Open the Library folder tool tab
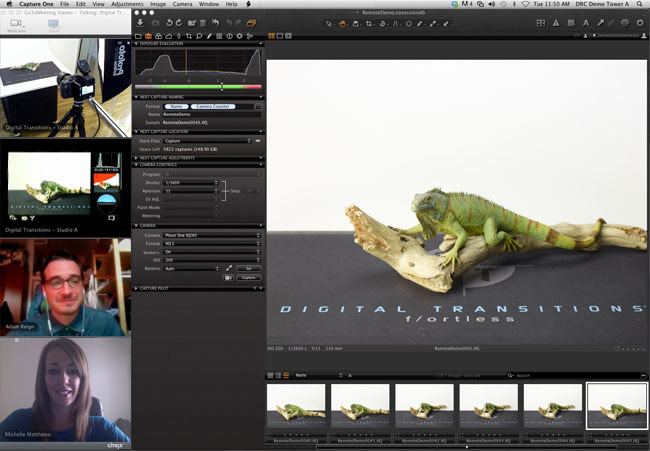Screen dimensions: 650x451 [138, 36]
